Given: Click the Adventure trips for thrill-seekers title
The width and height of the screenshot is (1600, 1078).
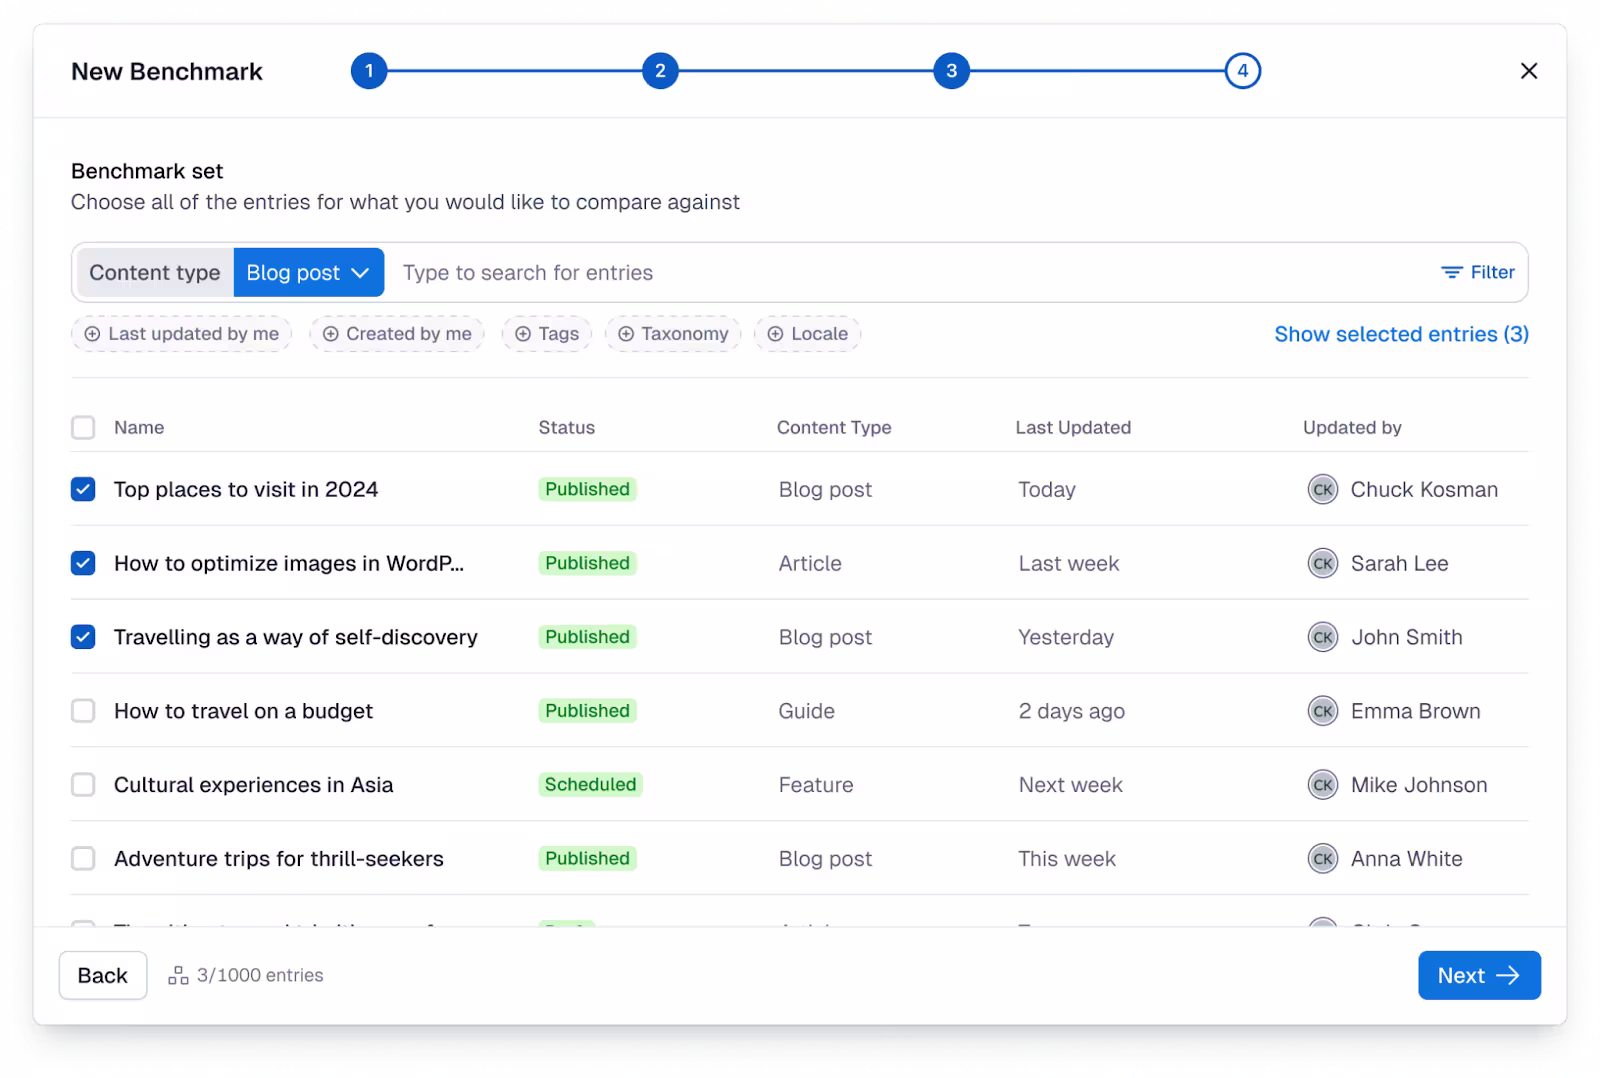Looking at the screenshot, I should [279, 859].
